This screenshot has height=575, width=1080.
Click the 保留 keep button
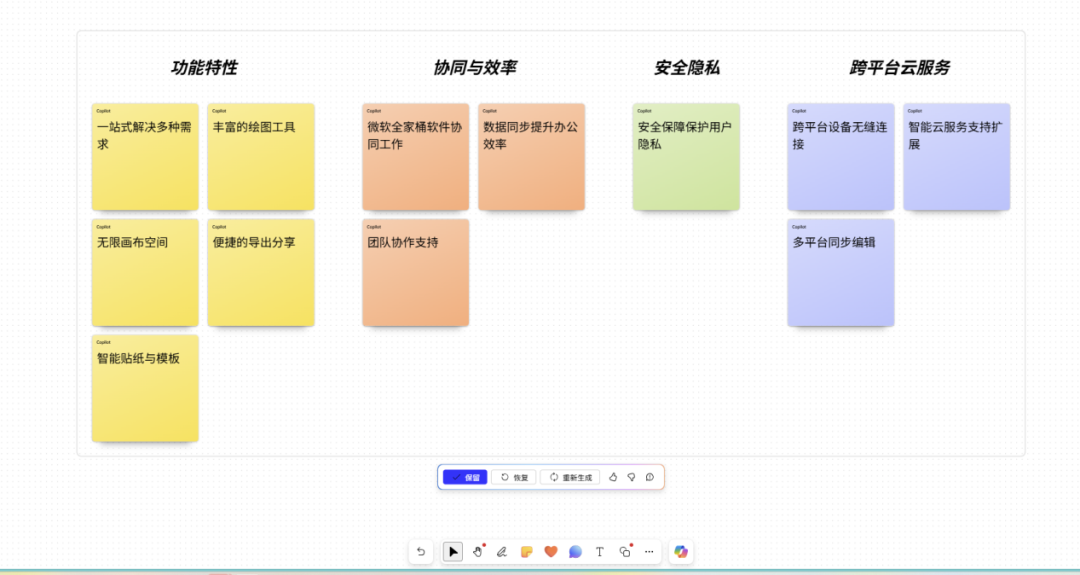pyautogui.click(x=465, y=477)
